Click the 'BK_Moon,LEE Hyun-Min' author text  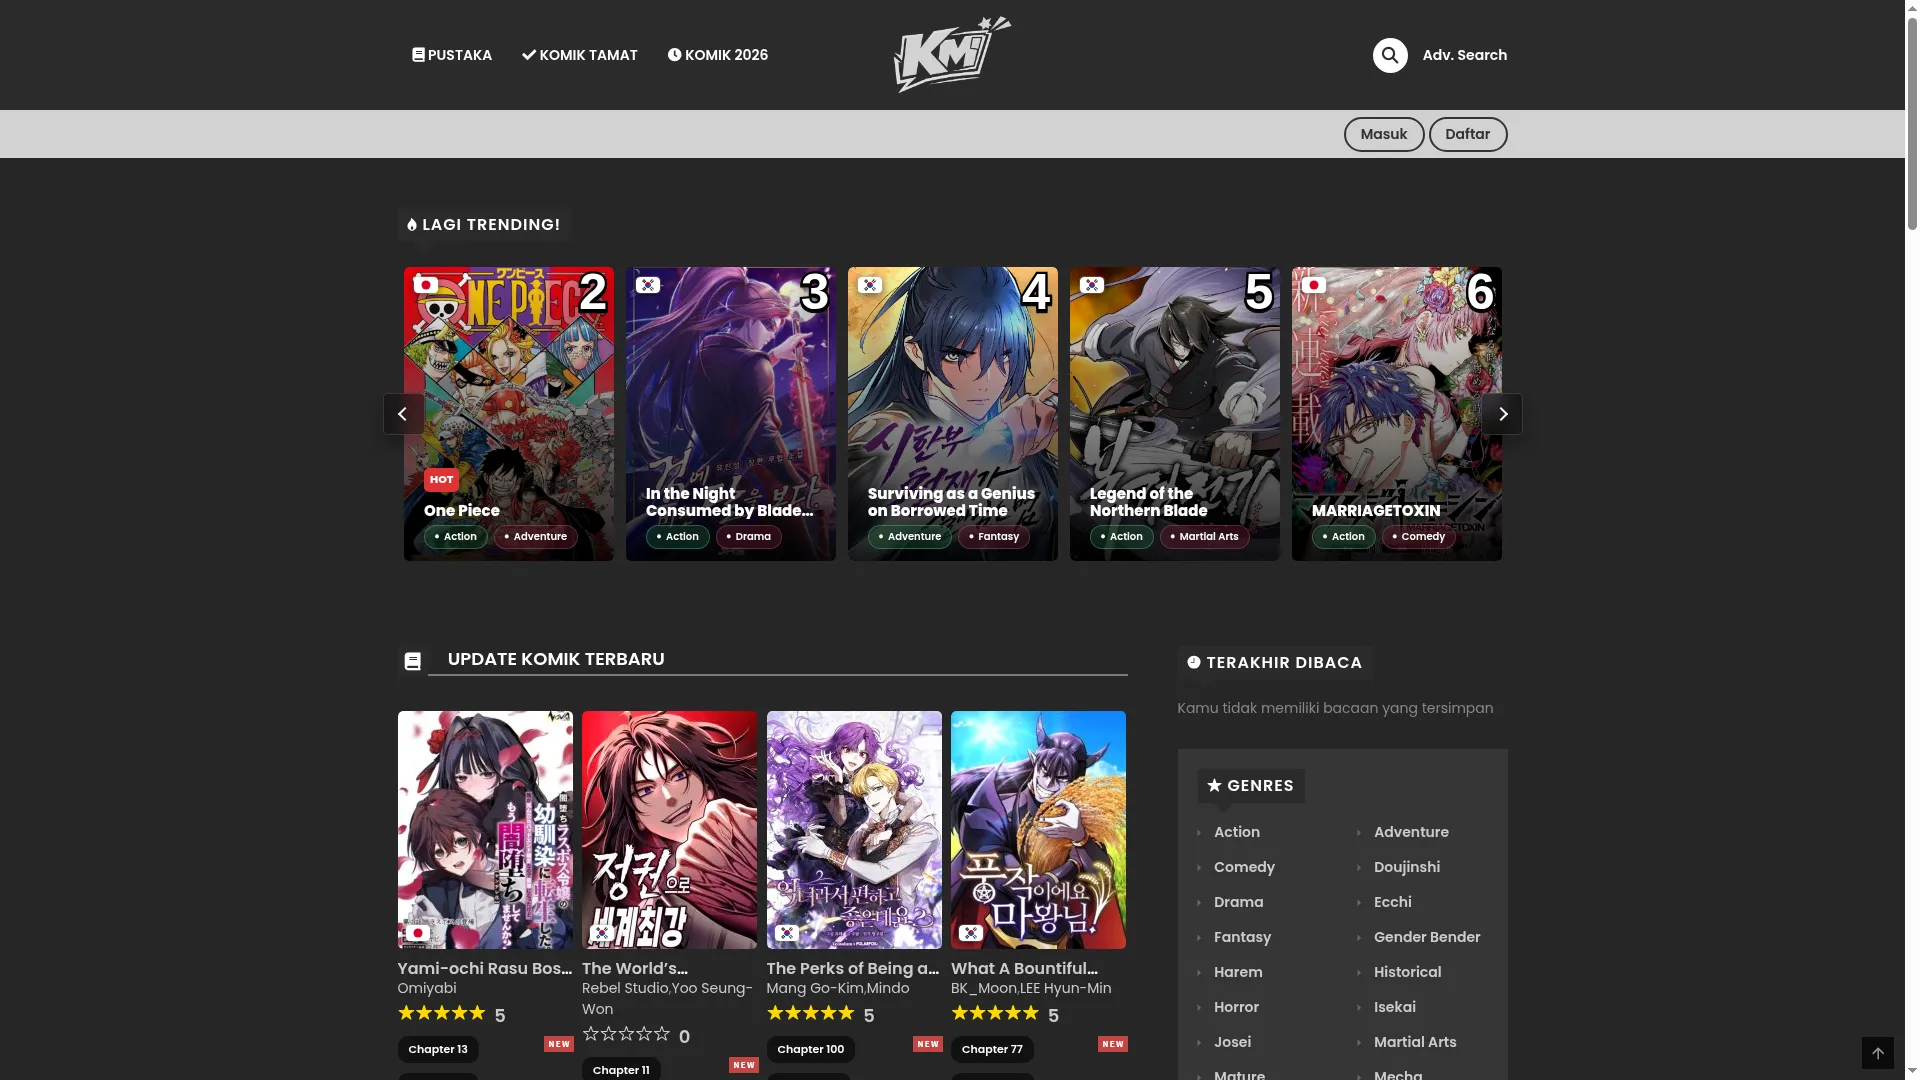coord(1031,988)
